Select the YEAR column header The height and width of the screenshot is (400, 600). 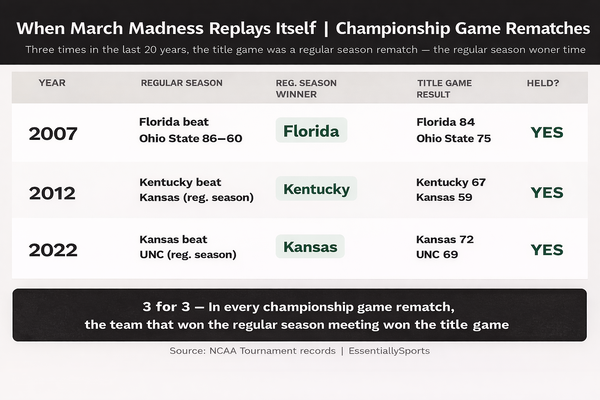click(52, 82)
